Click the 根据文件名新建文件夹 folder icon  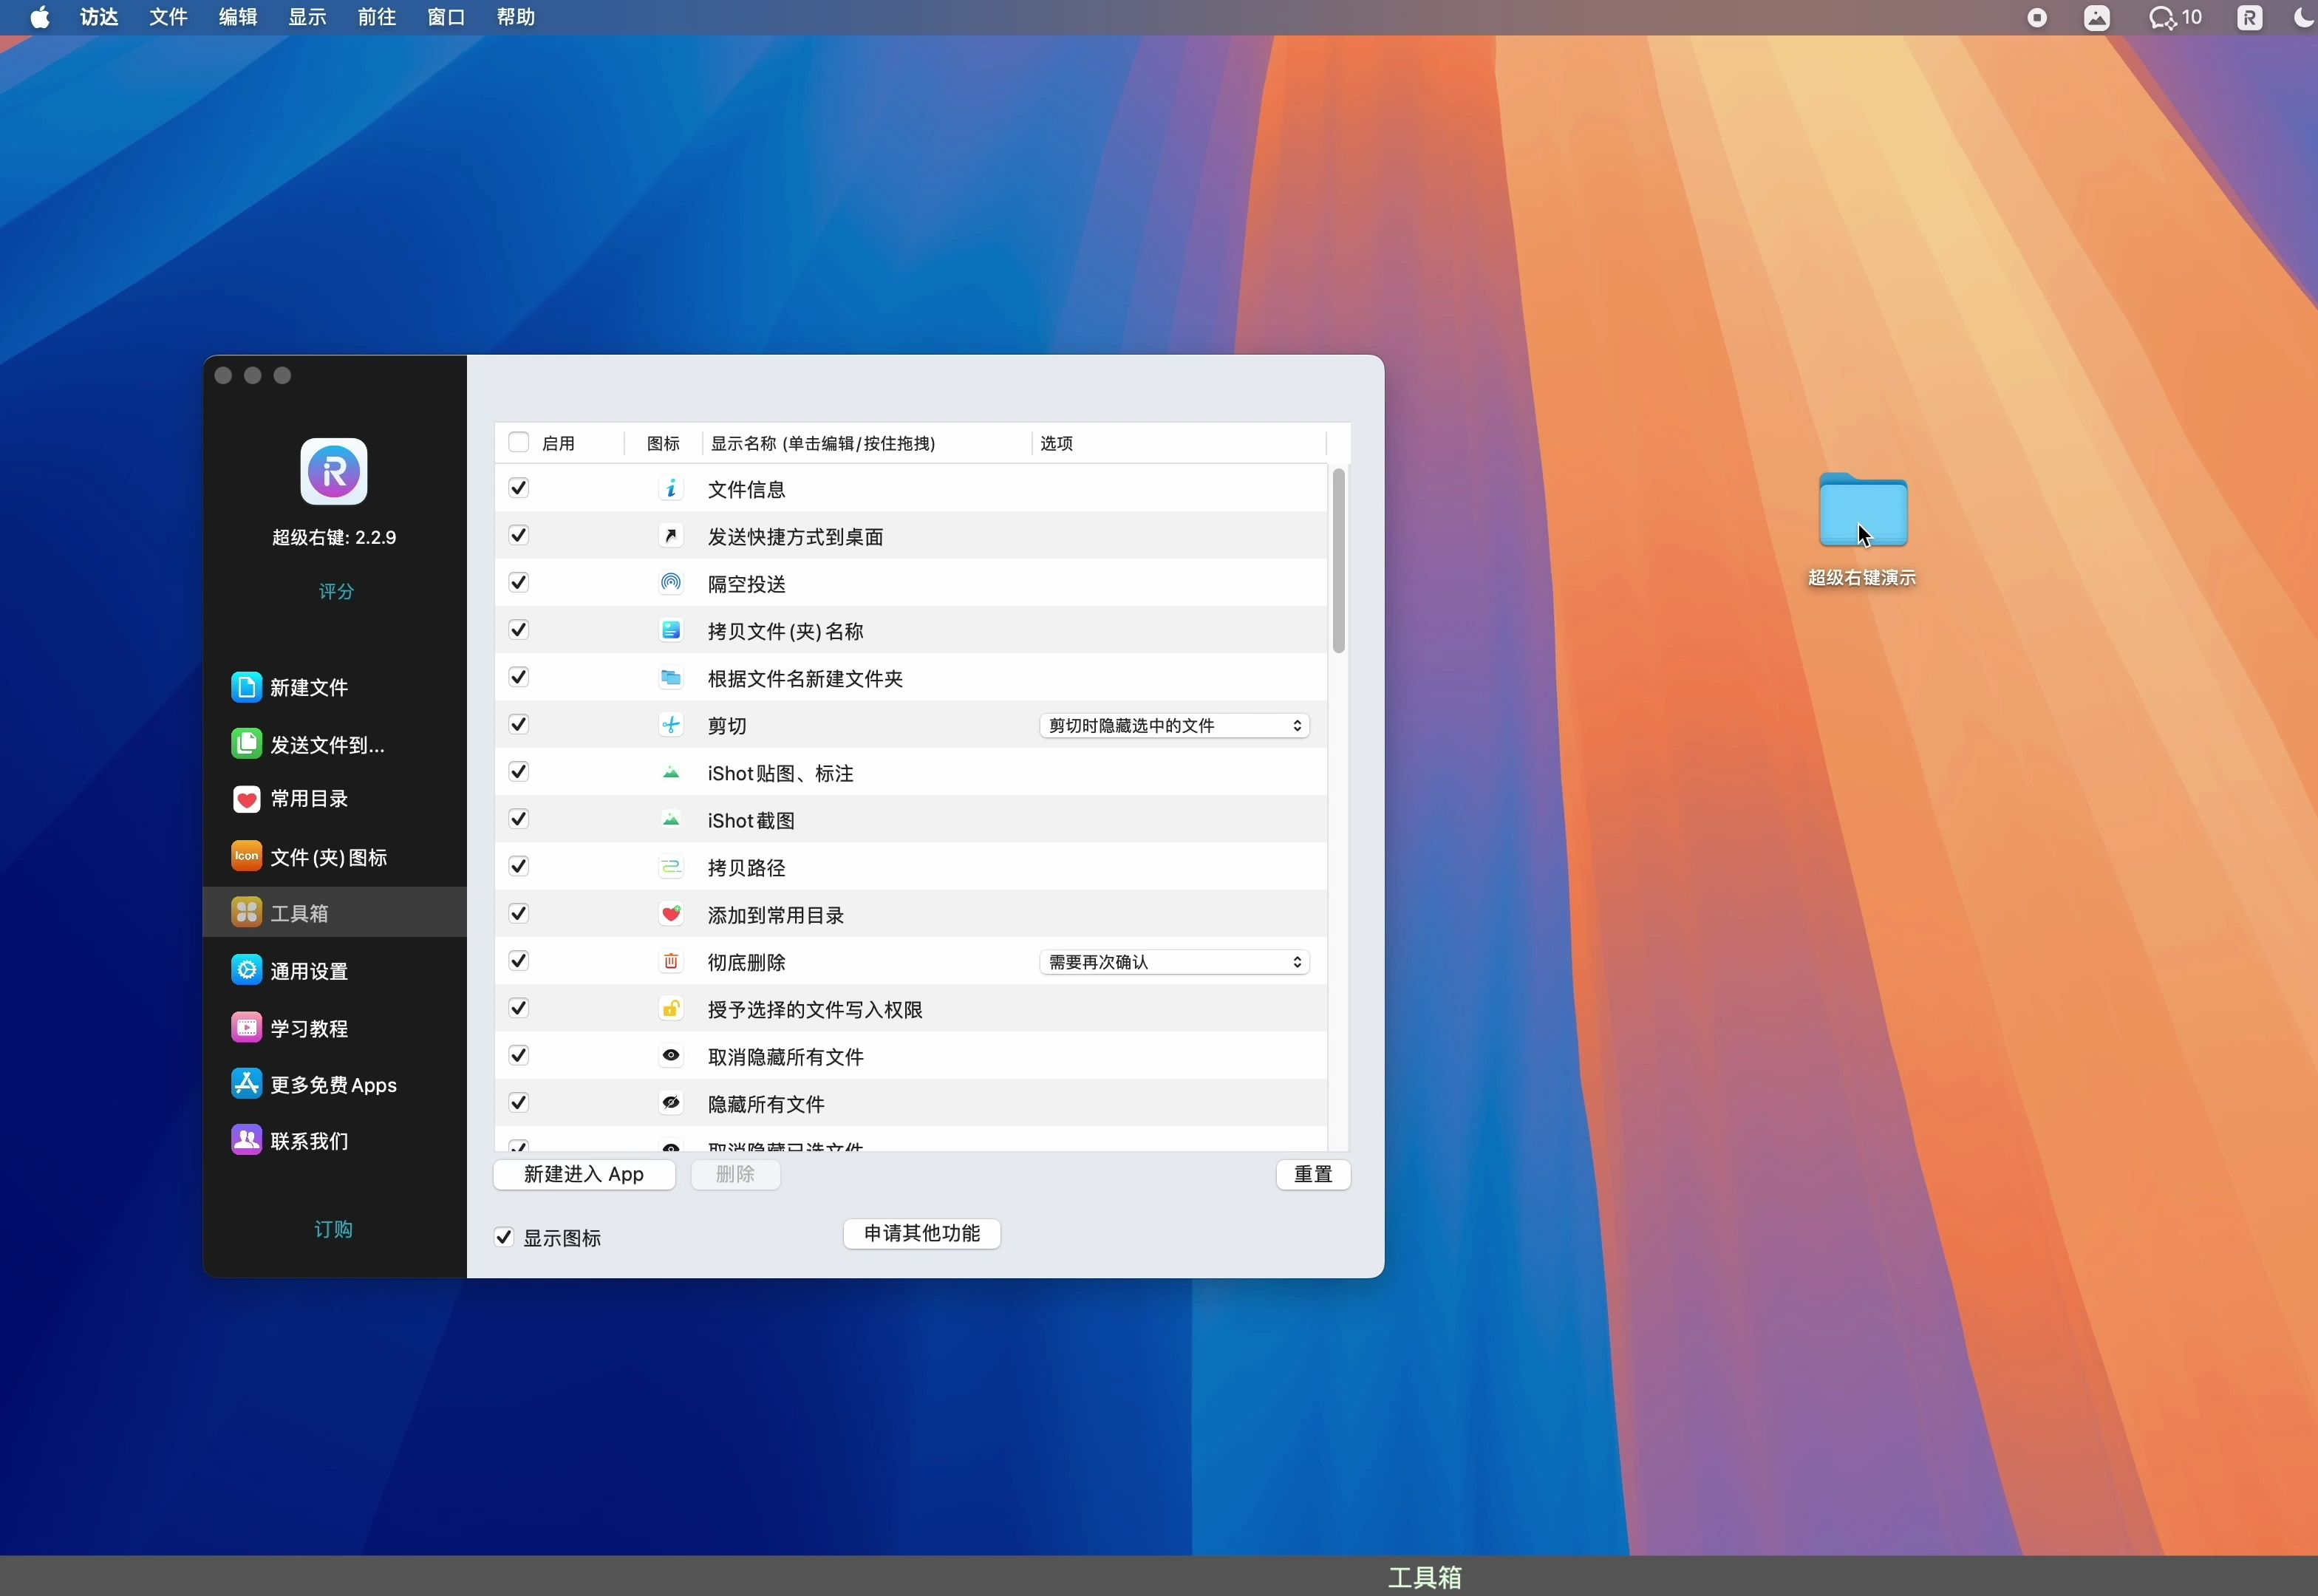[671, 678]
